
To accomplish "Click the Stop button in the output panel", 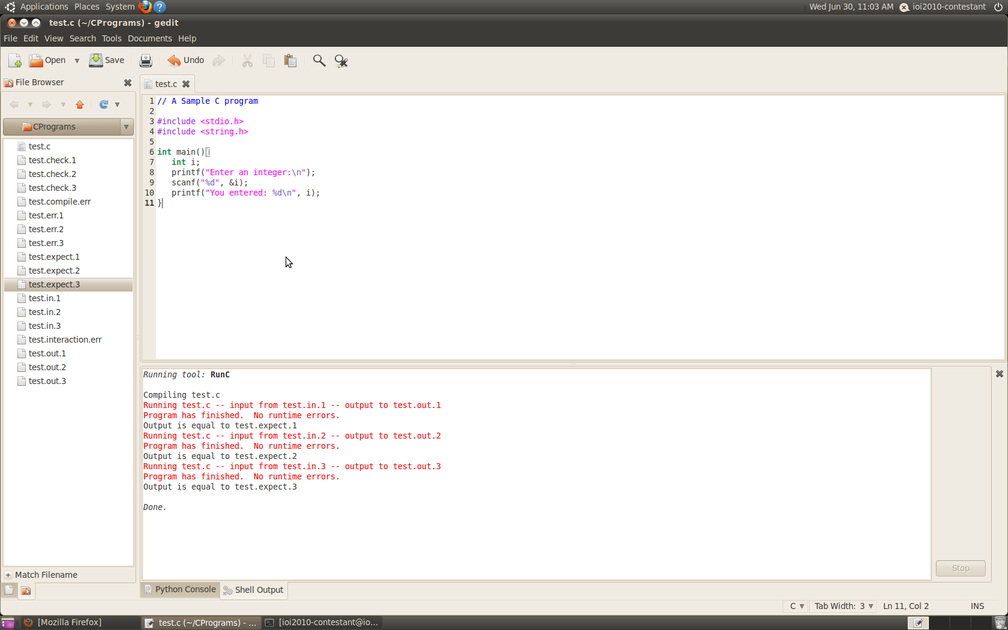I will (960, 568).
